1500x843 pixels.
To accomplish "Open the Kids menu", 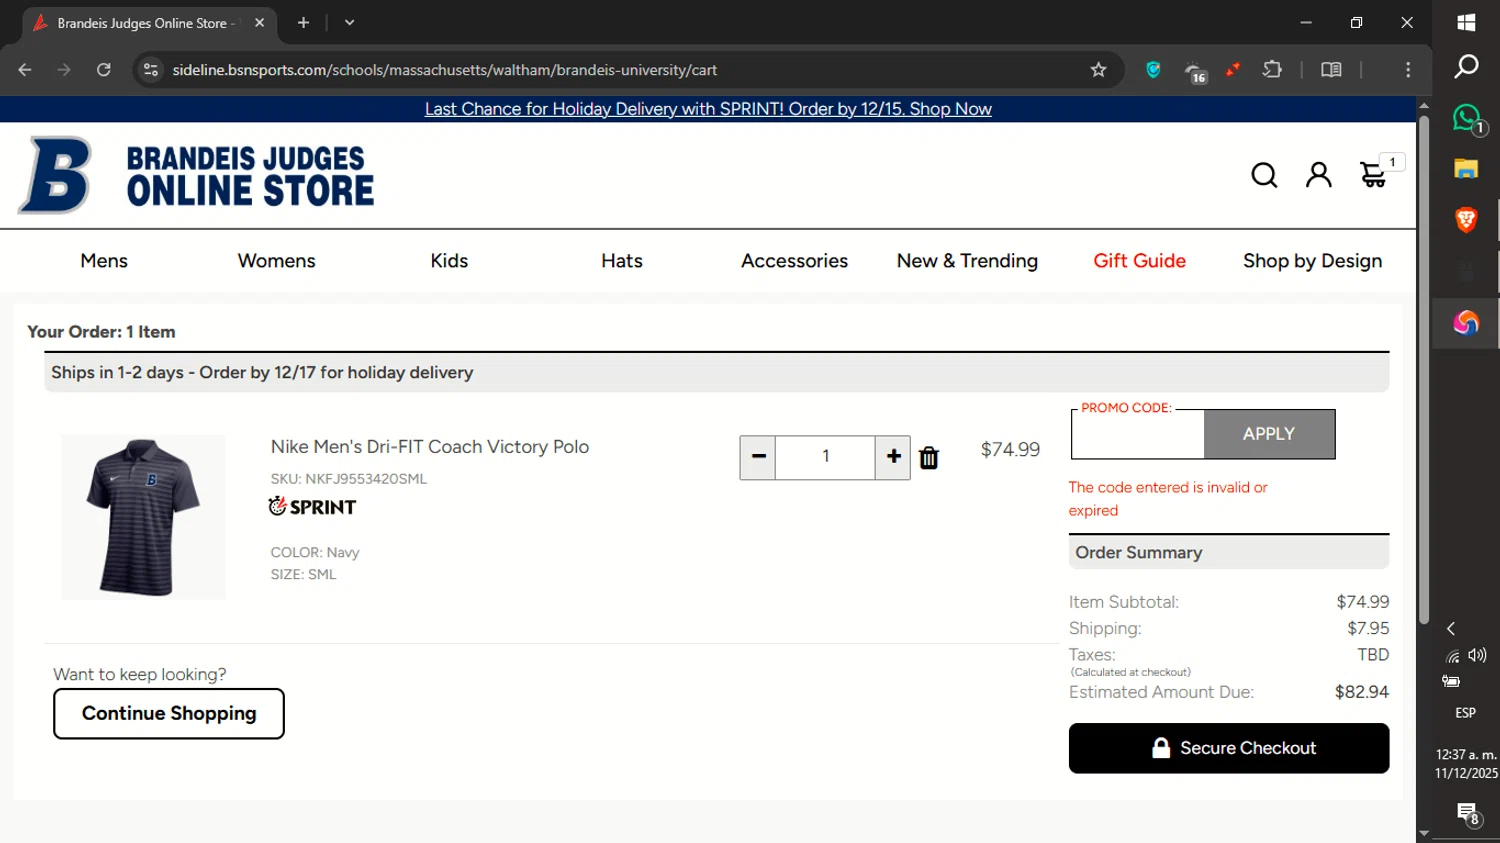I will click(x=449, y=261).
